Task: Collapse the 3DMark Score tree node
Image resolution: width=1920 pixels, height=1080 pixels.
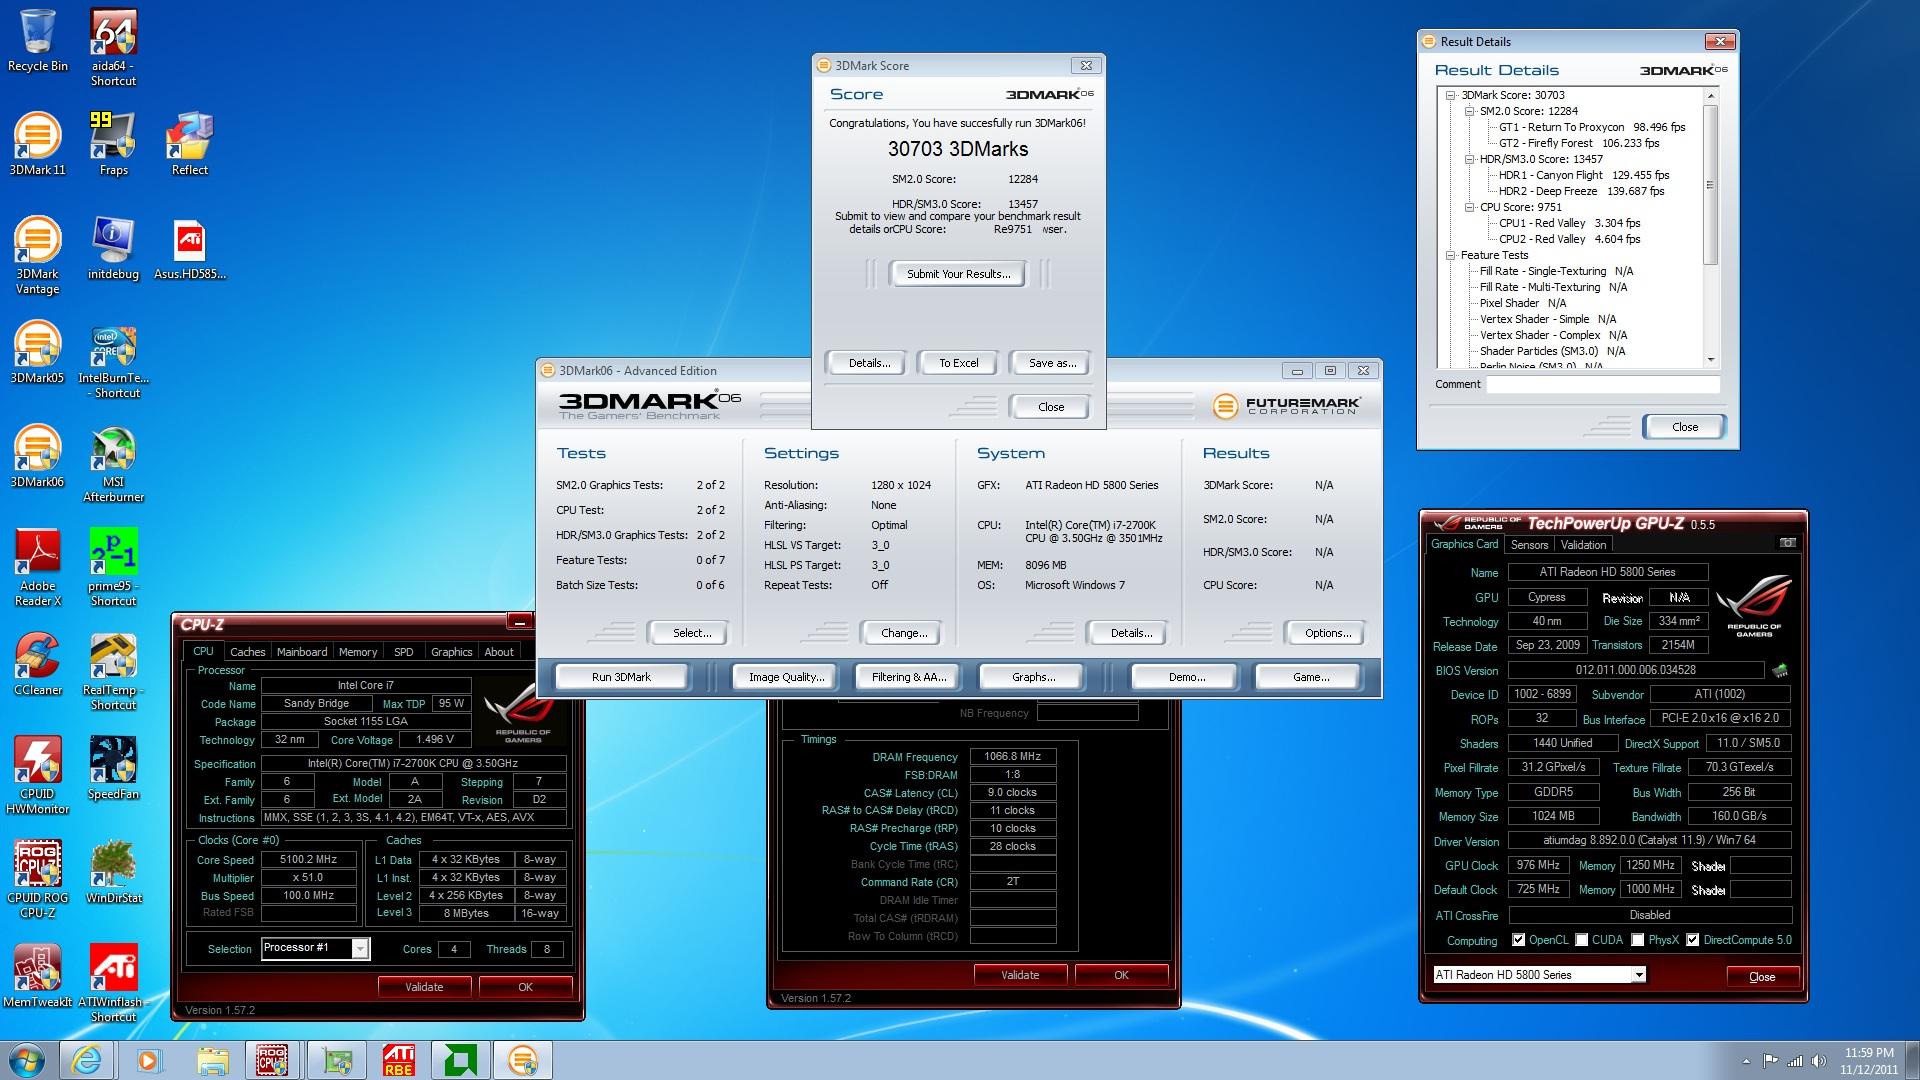Action: [x=1450, y=96]
